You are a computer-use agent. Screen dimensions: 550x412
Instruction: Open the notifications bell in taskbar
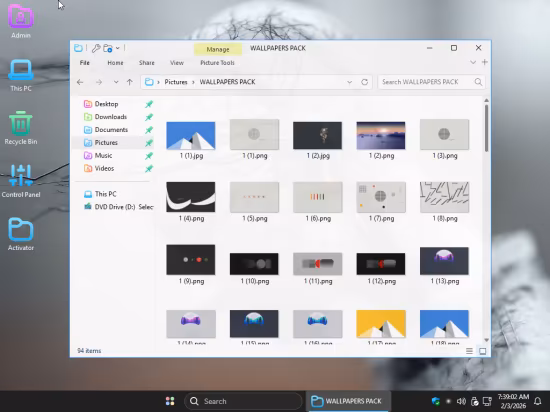(x=537, y=401)
